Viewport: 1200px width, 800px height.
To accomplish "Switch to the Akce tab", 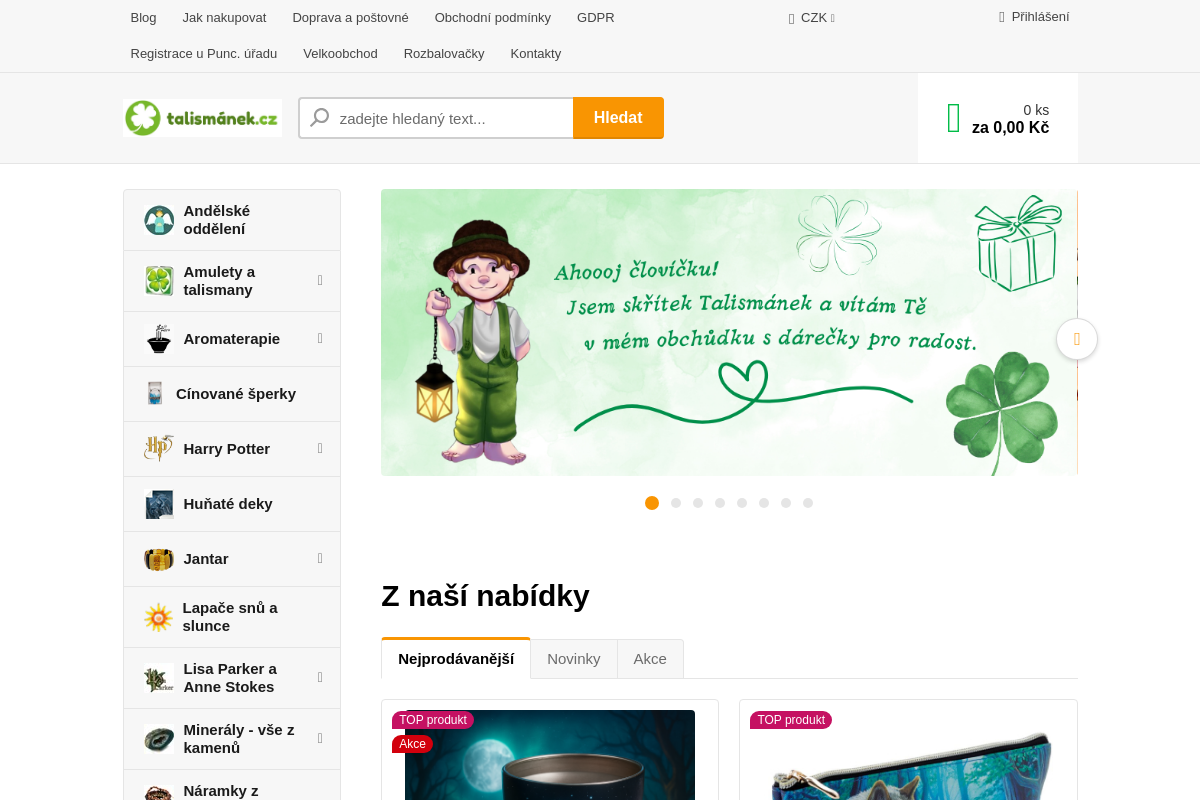I will tap(650, 659).
